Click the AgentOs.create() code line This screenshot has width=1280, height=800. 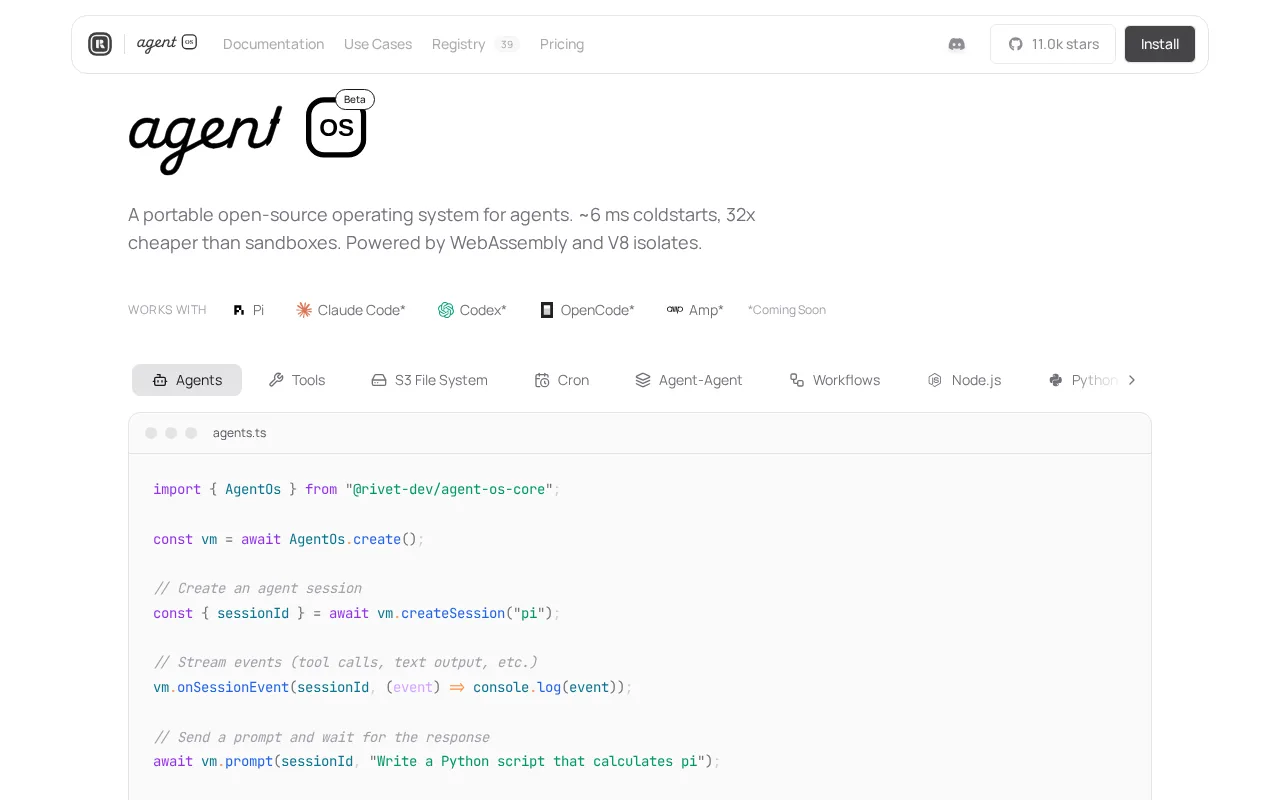289,539
